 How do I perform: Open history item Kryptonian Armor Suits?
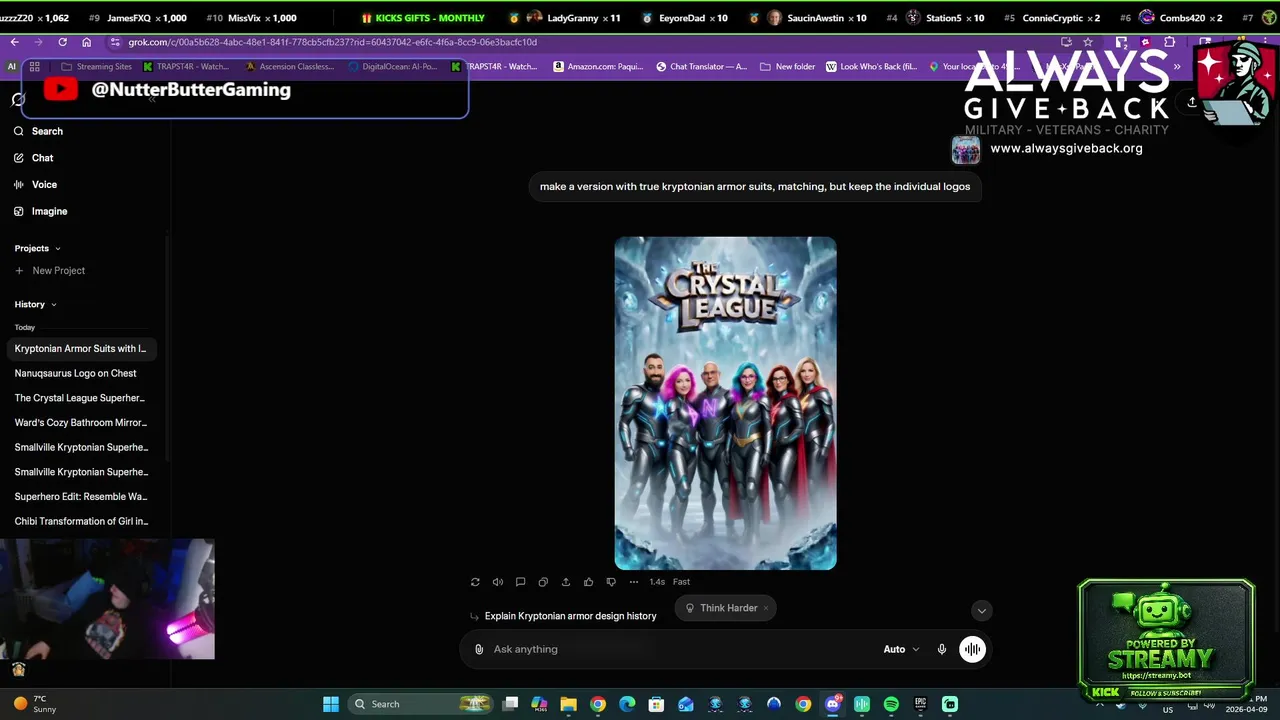pyautogui.click(x=80, y=349)
